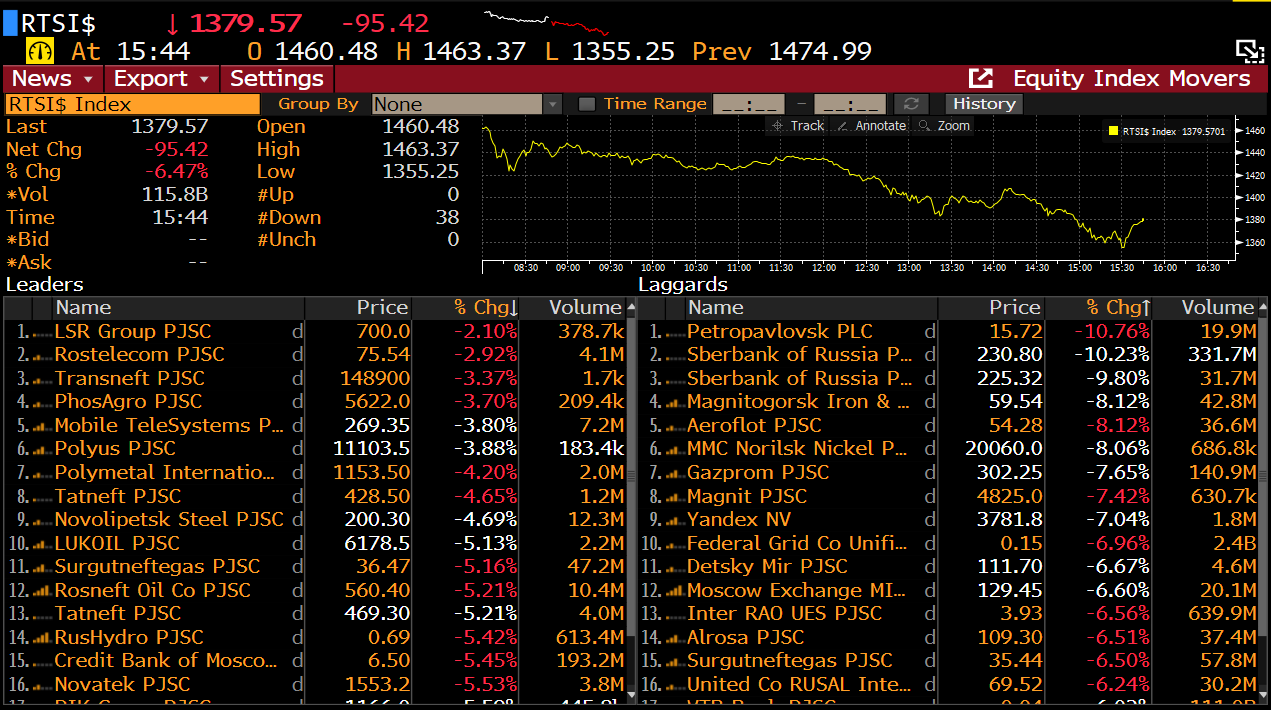Click the mini chart icon beside Rostelecom PJSC
The width and height of the screenshot is (1271, 710).
42,355
